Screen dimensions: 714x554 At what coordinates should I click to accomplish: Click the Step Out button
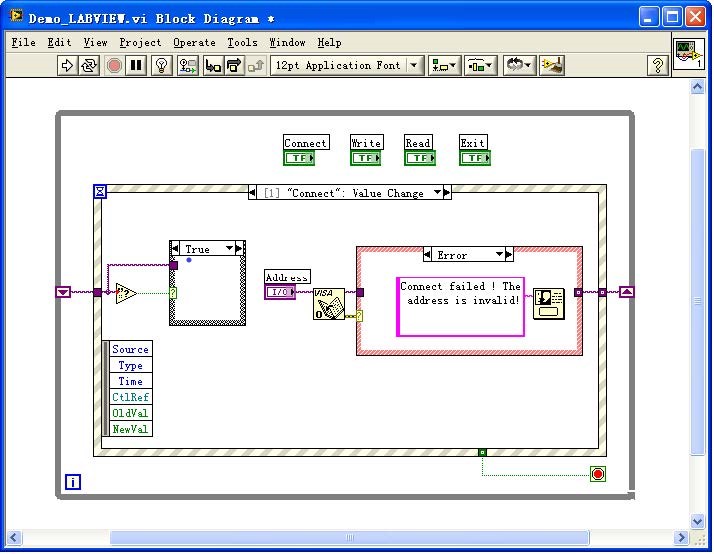point(255,66)
